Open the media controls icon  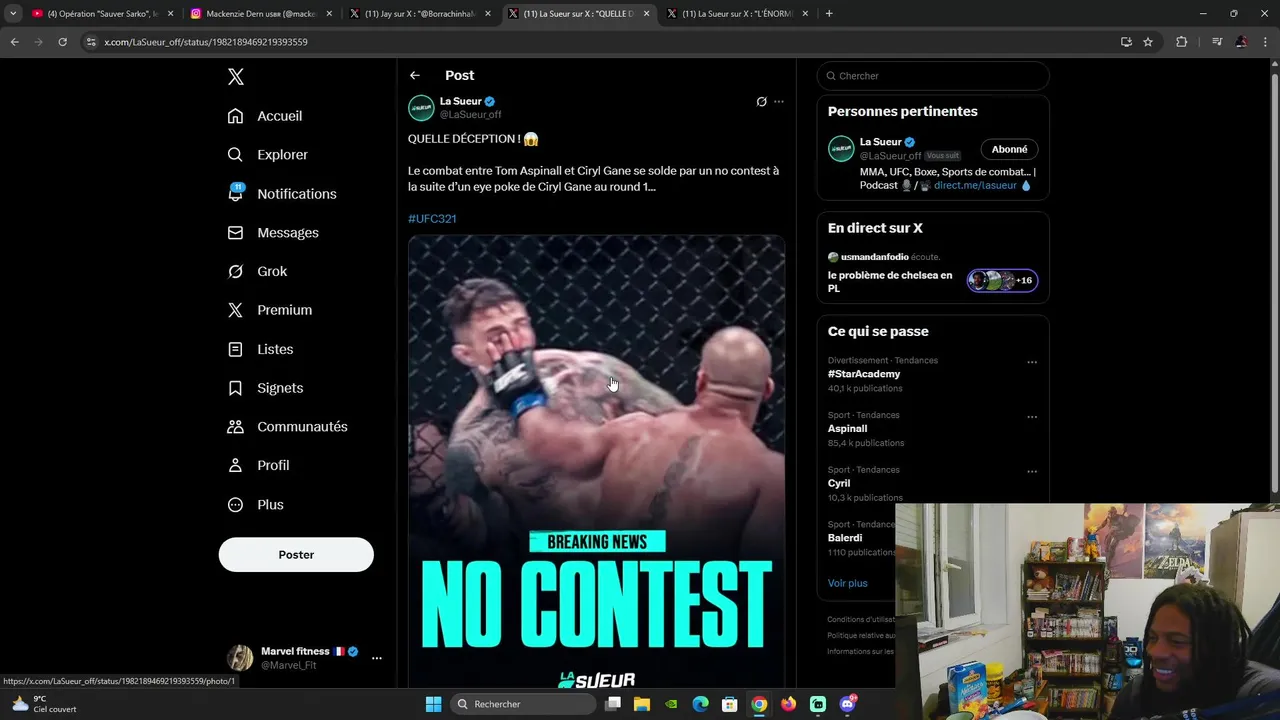pyautogui.click(x=1216, y=42)
